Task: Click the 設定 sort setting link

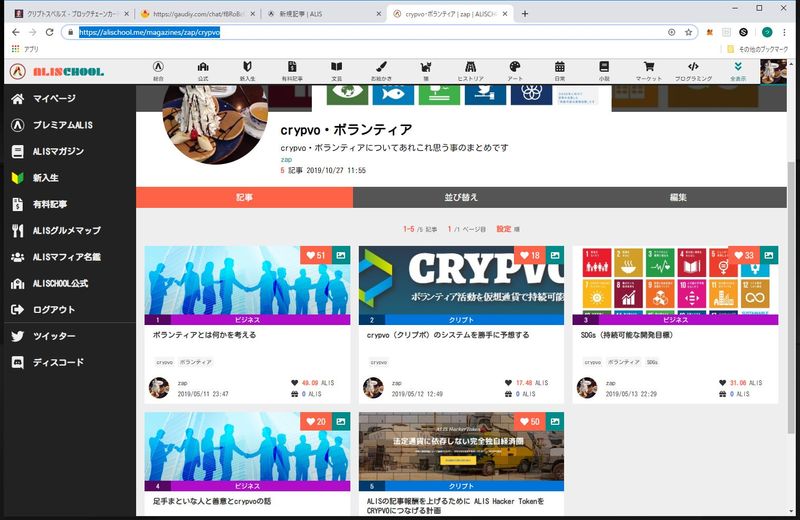Action: pos(504,229)
